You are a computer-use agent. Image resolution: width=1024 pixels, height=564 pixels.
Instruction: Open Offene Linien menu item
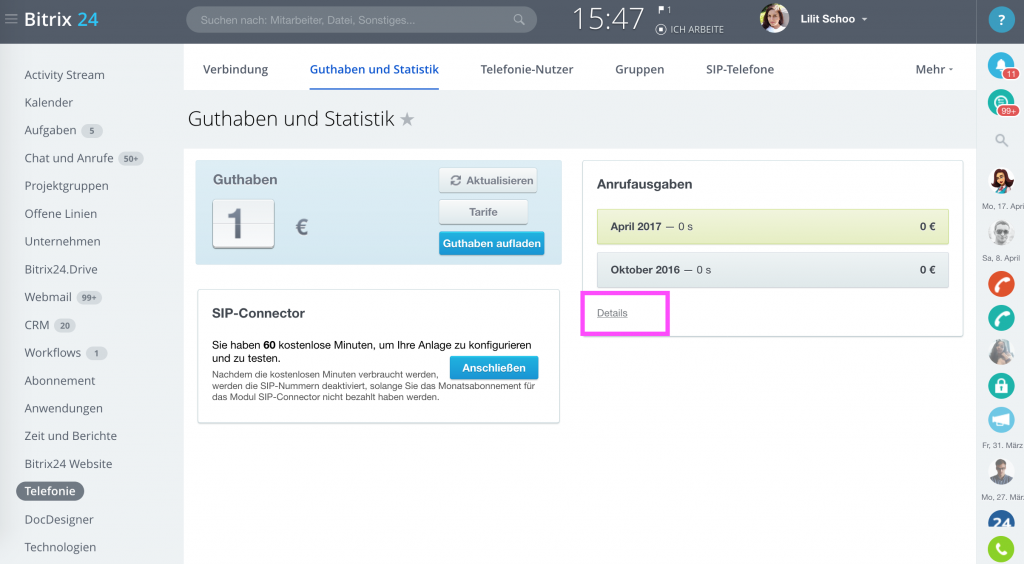pyautogui.click(x=61, y=213)
